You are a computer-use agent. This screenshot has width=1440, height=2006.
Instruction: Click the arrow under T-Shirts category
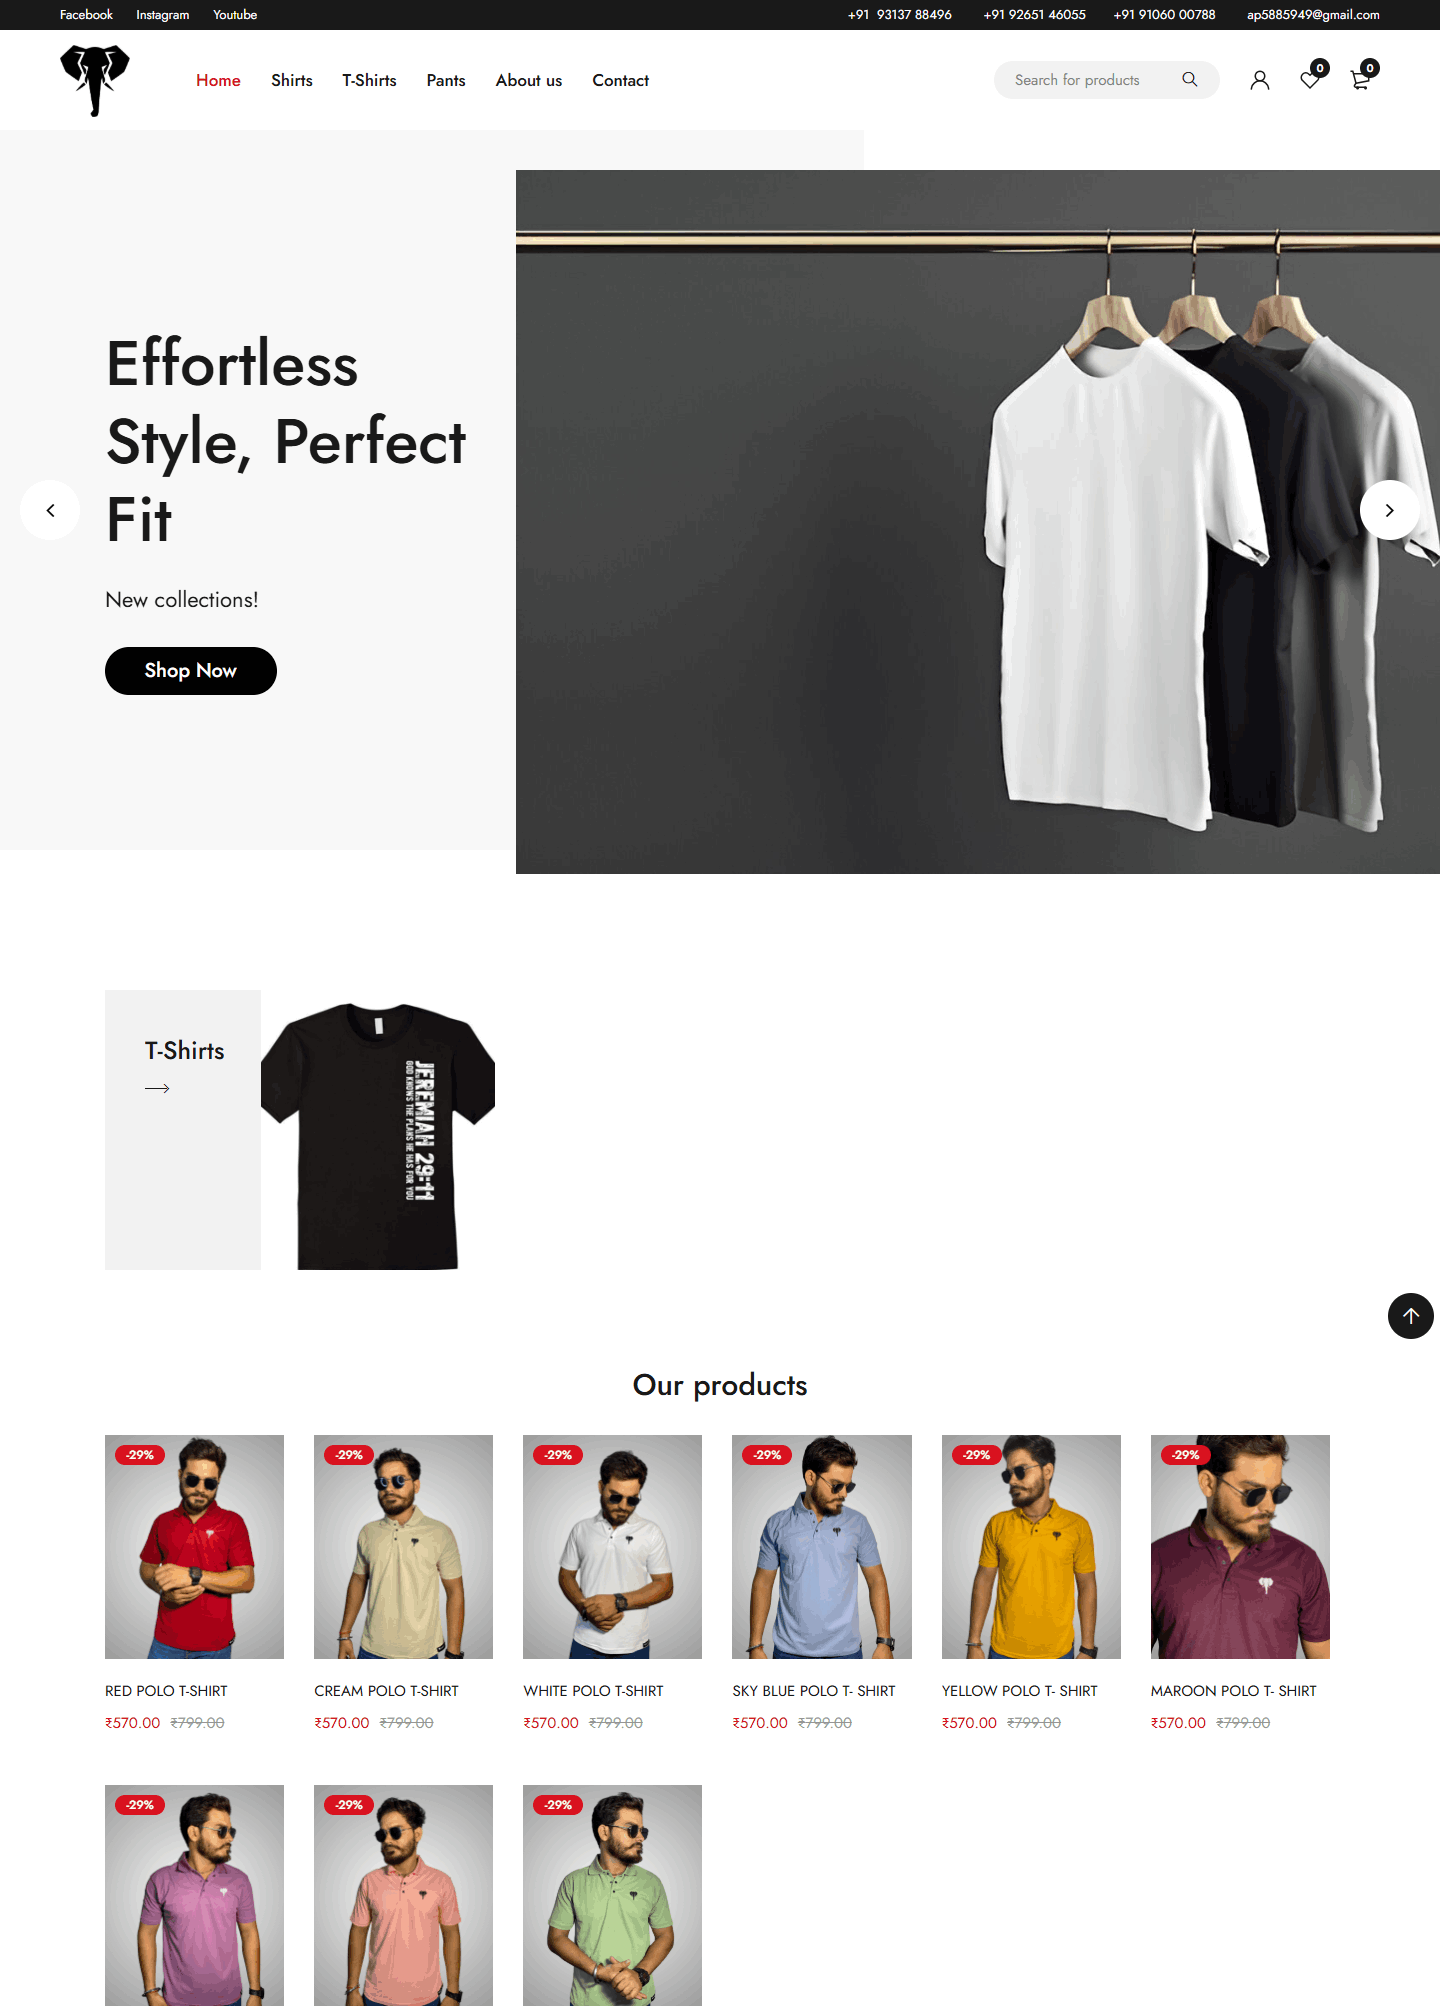point(157,1088)
